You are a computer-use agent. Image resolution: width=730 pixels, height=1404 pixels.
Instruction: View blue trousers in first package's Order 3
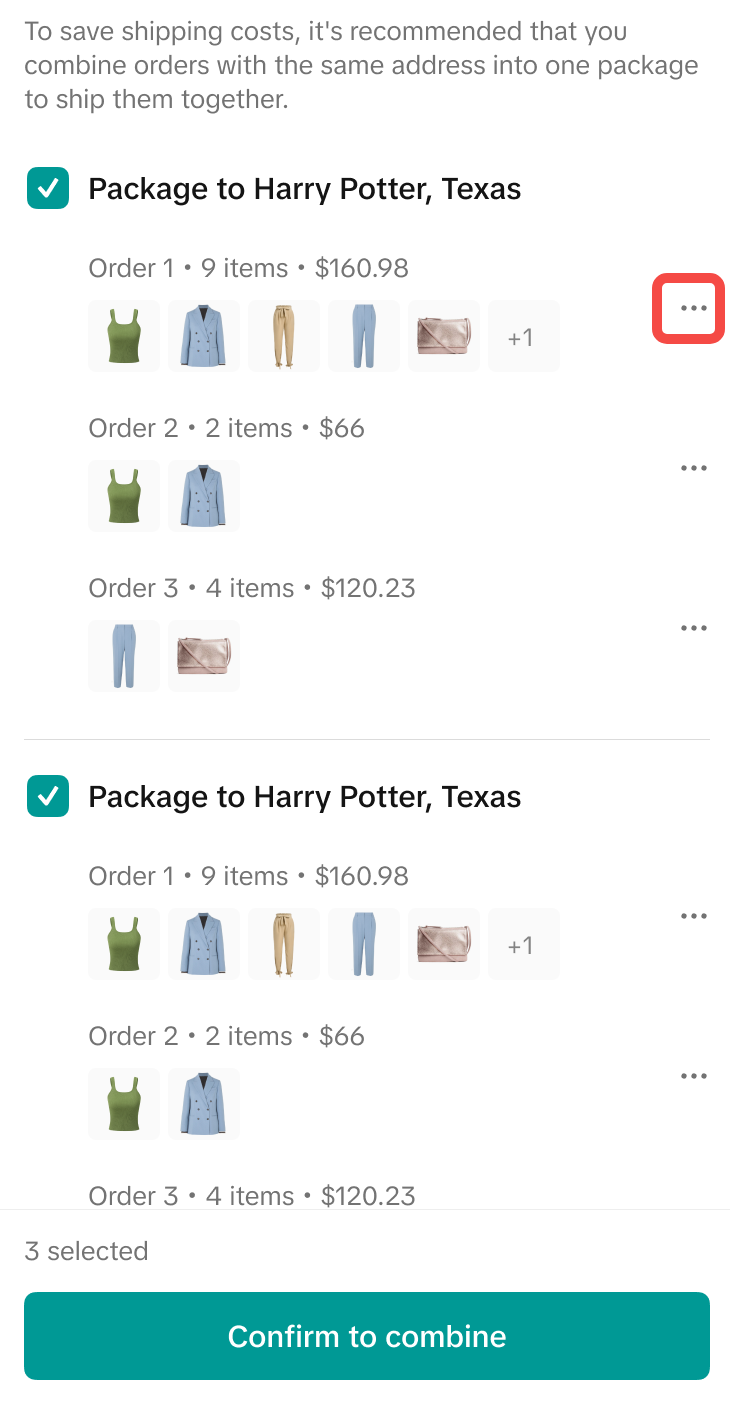point(124,656)
